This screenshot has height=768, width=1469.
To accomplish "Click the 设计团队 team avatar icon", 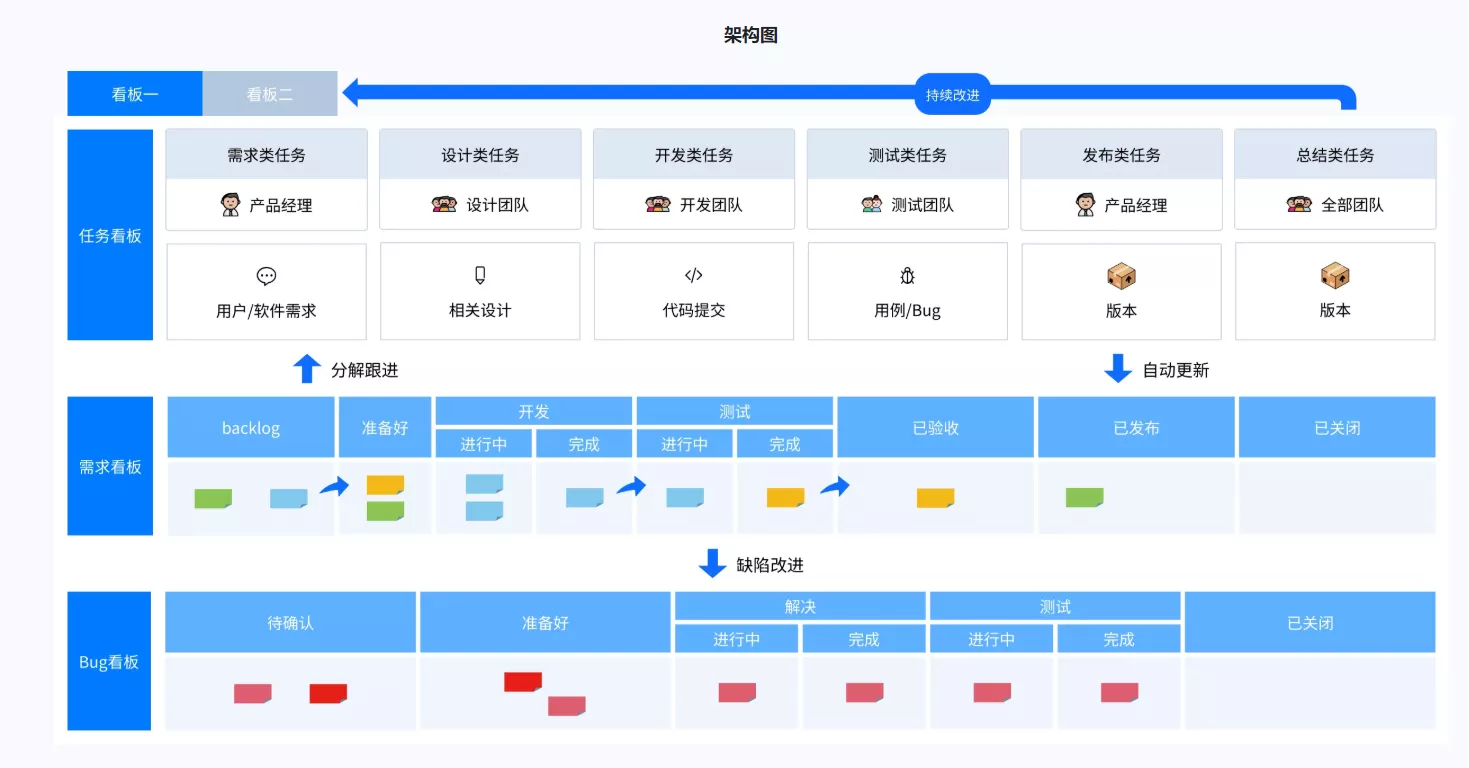I will pos(444,205).
